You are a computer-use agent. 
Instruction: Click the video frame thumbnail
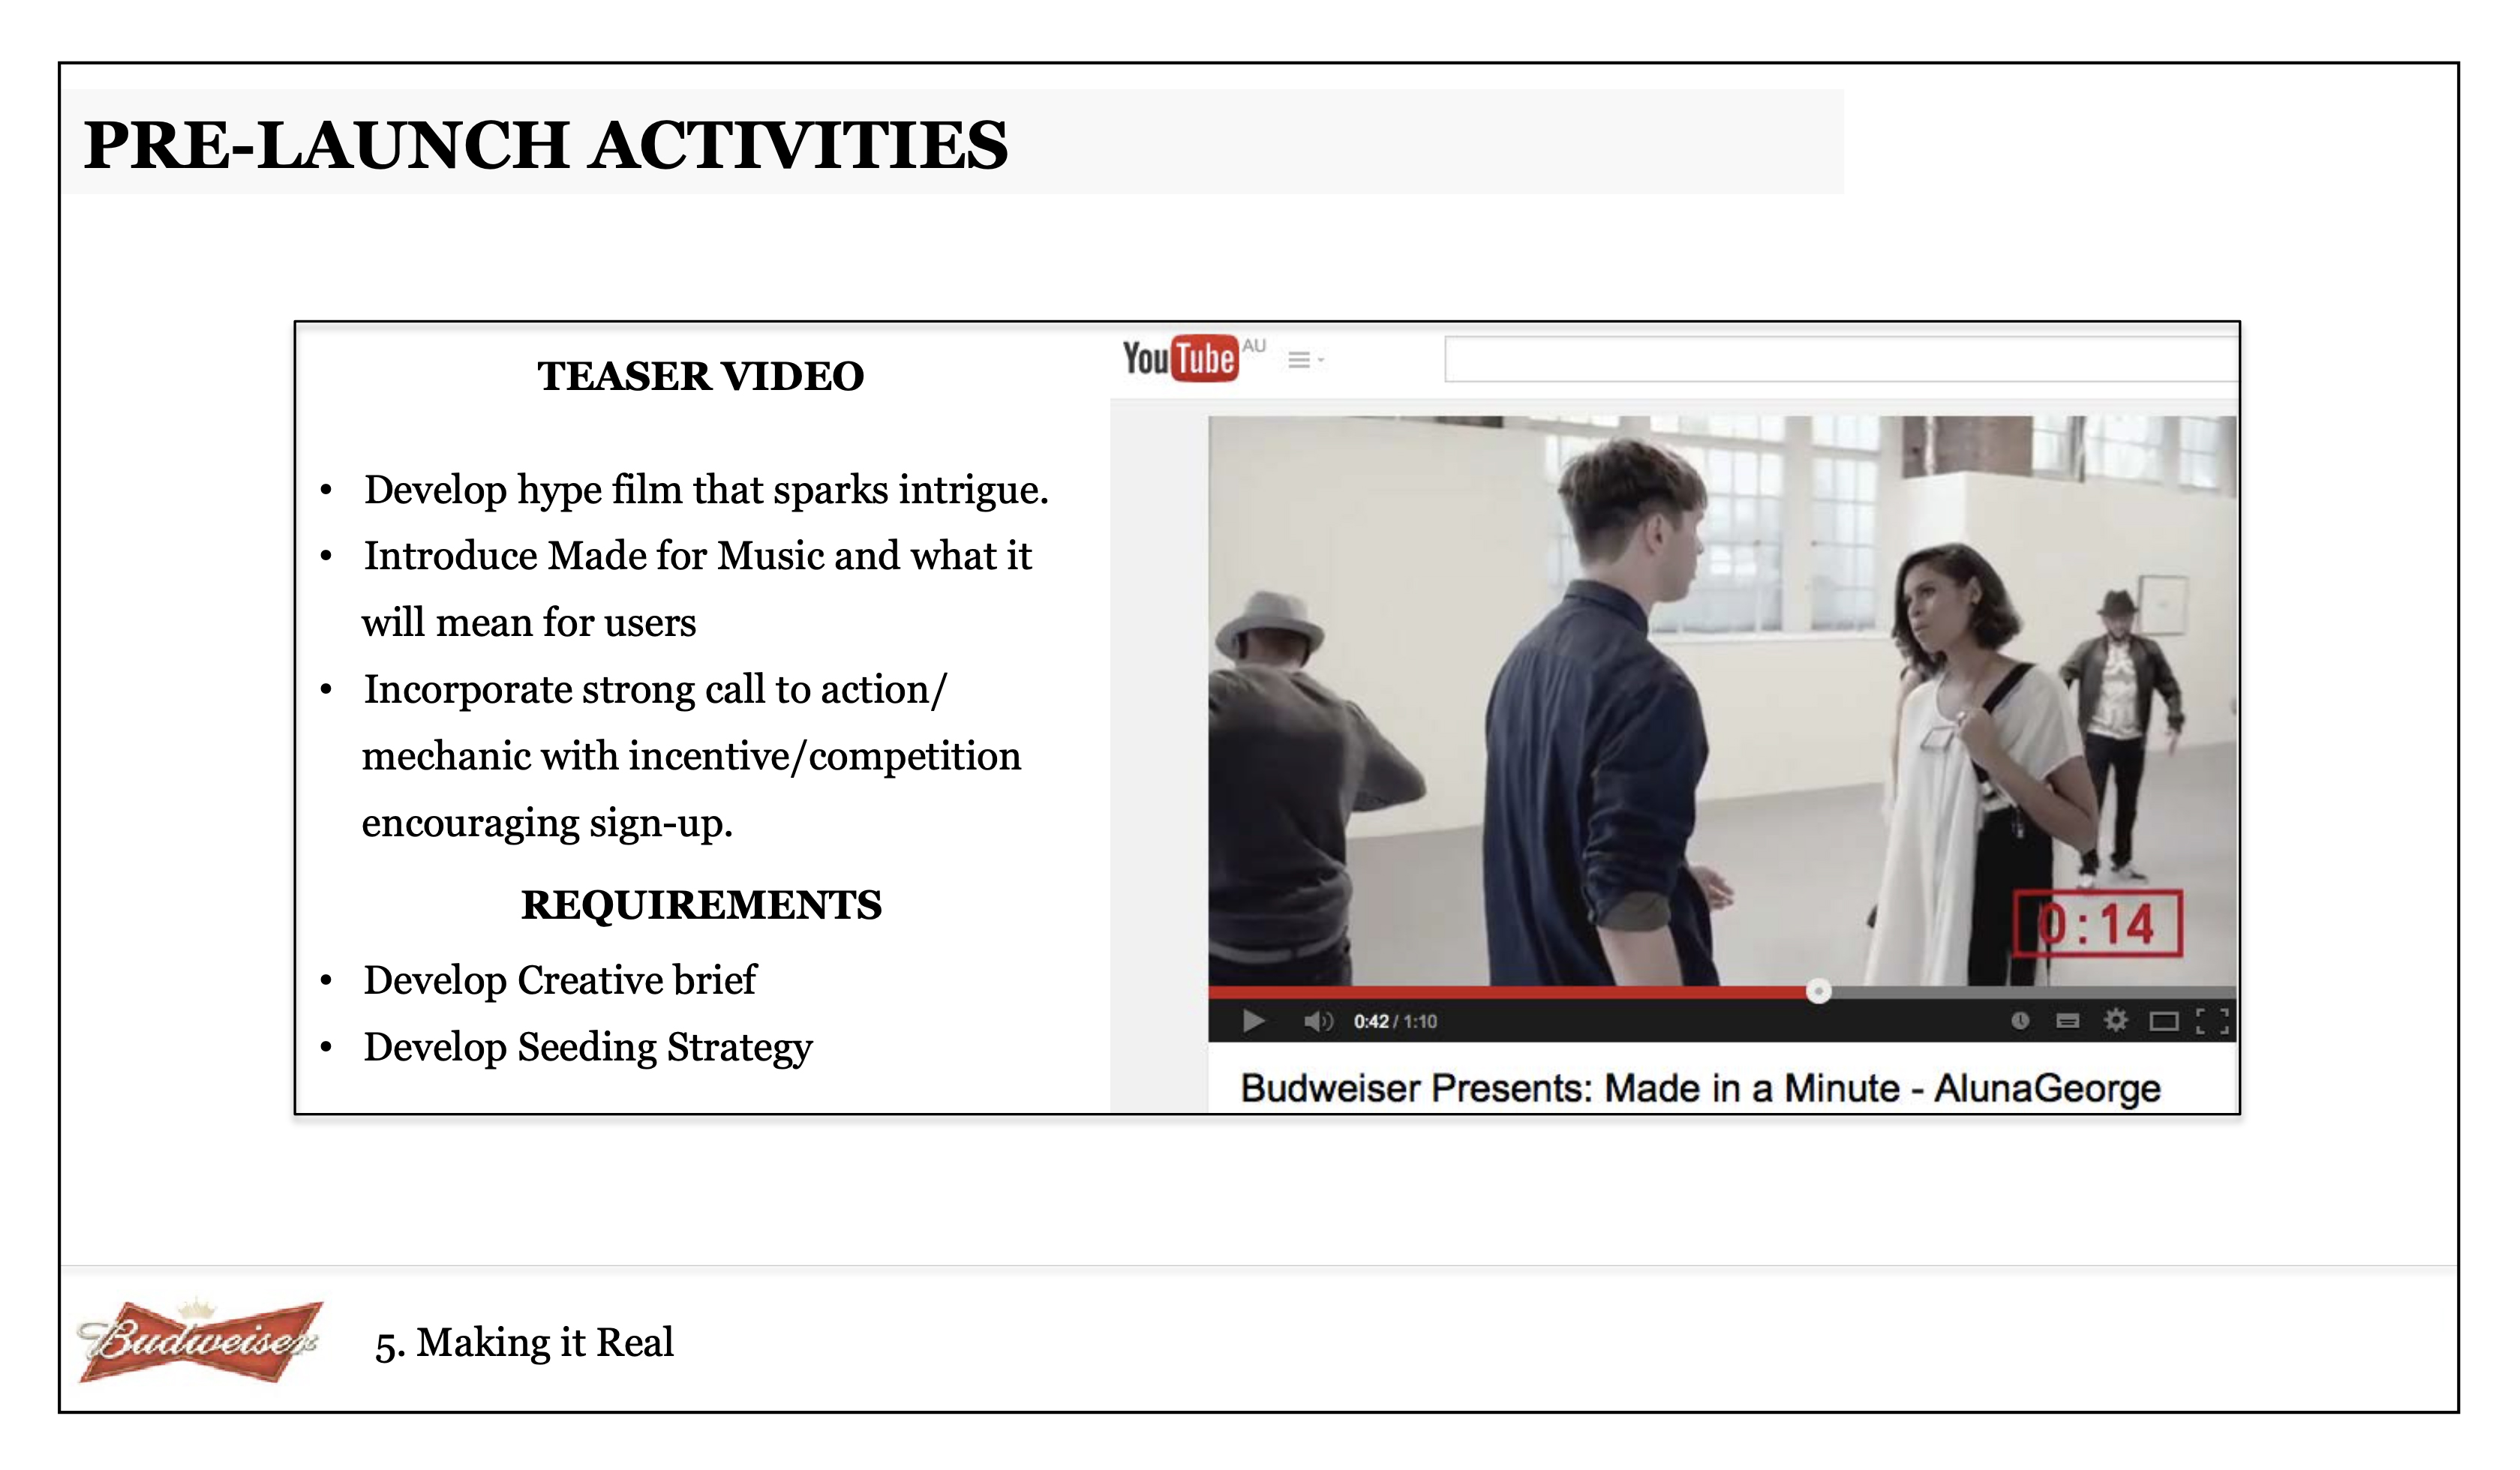1722,700
